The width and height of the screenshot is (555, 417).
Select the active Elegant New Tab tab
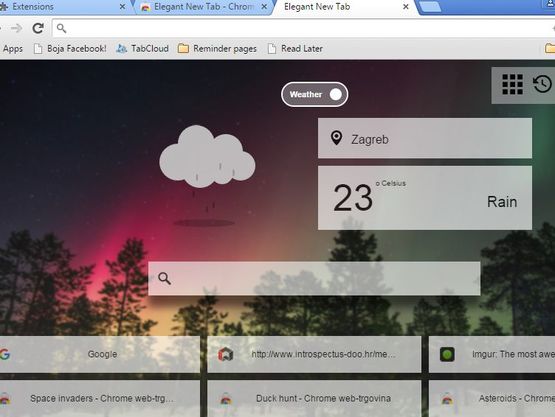pyautogui.click(x=345, y=7)
